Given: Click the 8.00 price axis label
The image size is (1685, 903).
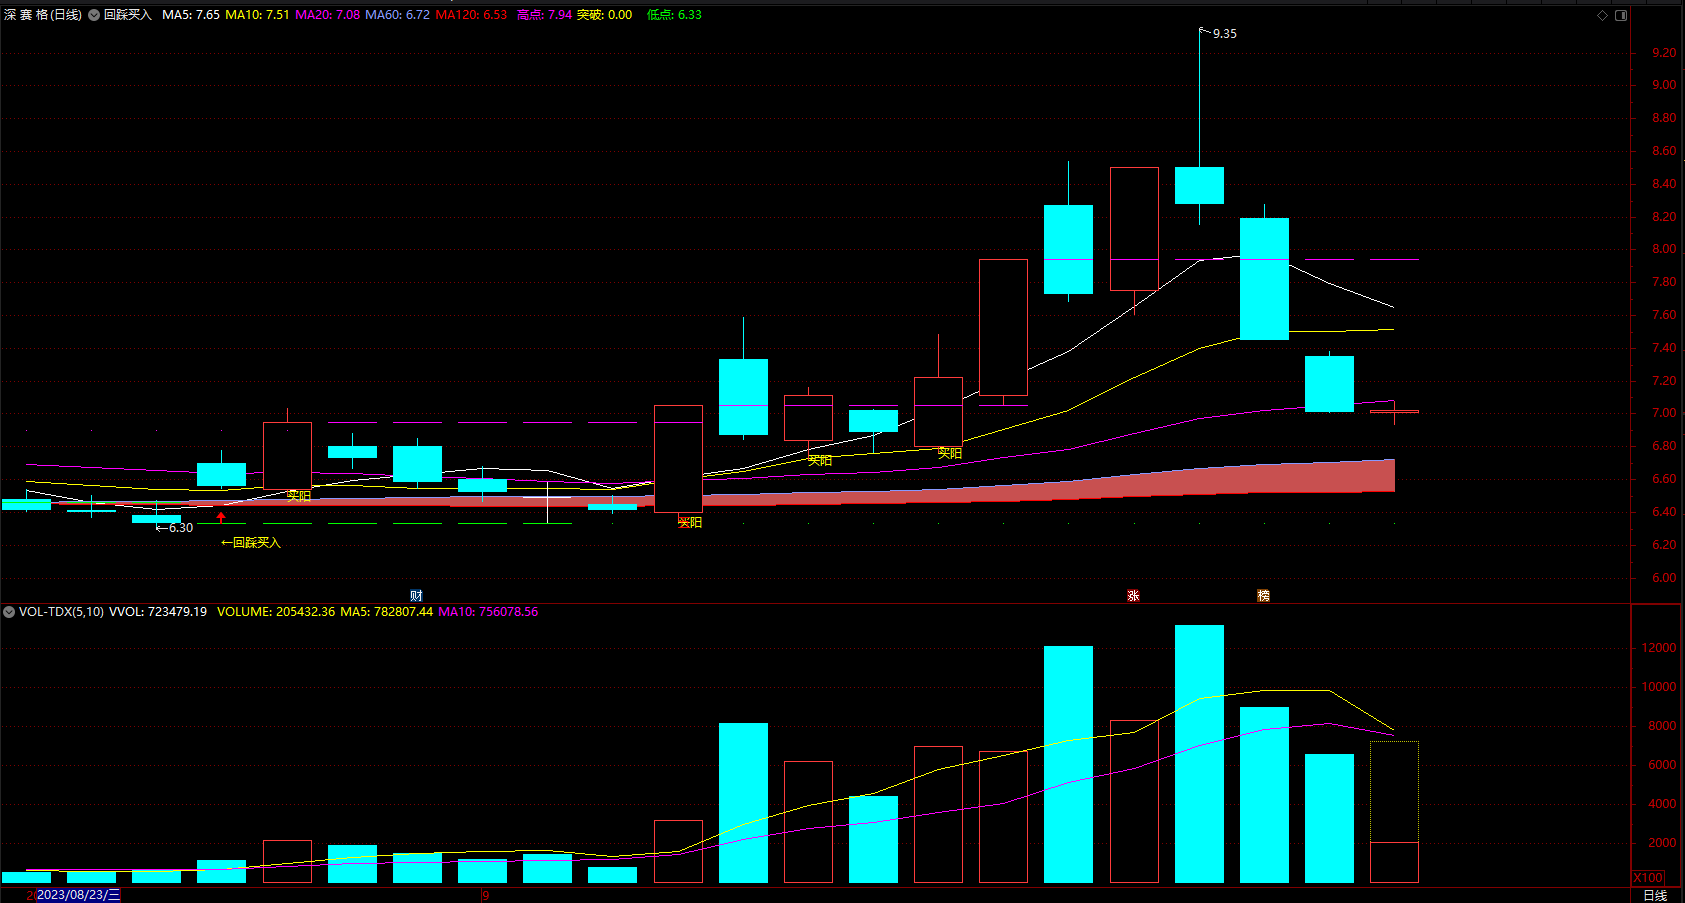Looking at the screenshot, I should pos(1664,249).
